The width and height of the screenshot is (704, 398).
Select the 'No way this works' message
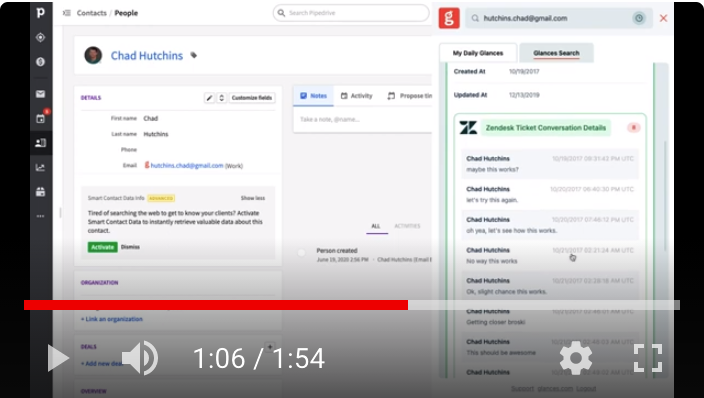[x=550, y=256]
